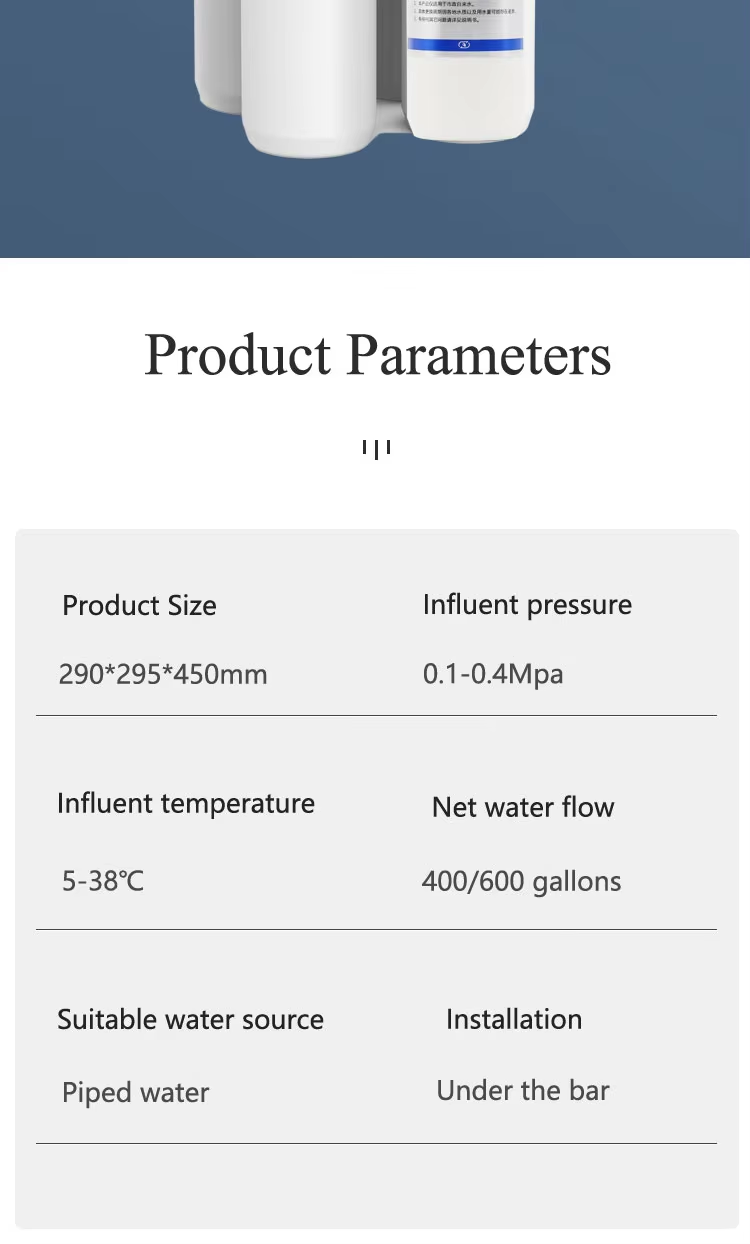Viewport: 750px width, 1244px height.
Task: Select the Installation label
Action: (514, 1019)
